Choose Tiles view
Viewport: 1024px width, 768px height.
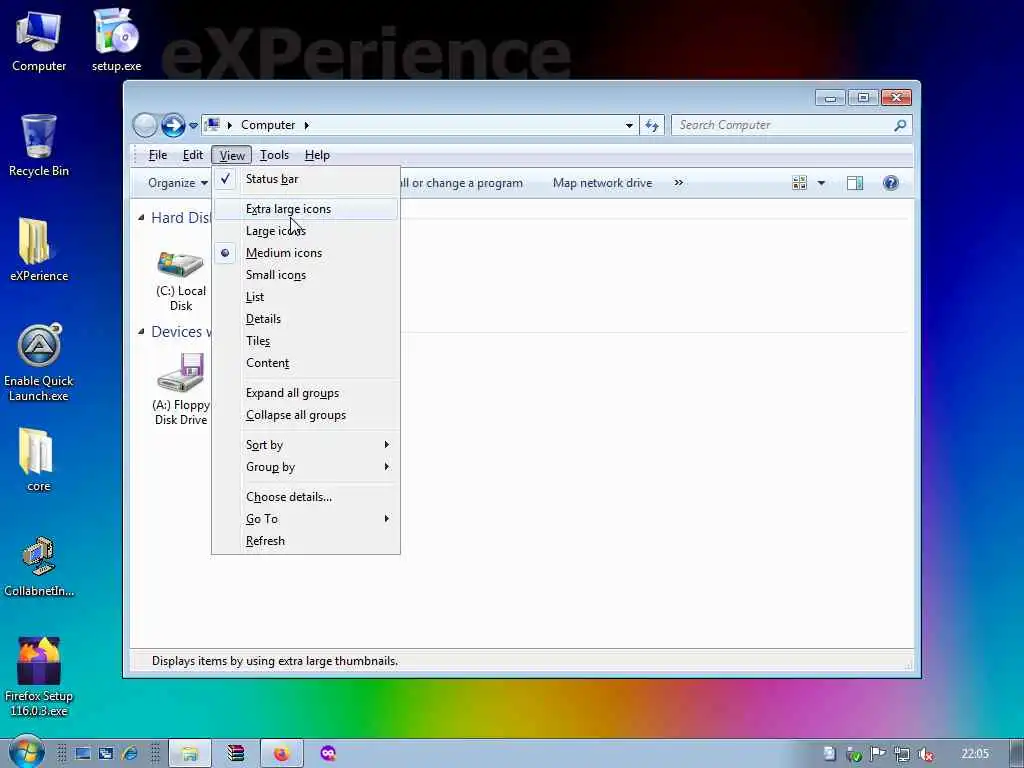pyautogui.click(x=306, y=341)
